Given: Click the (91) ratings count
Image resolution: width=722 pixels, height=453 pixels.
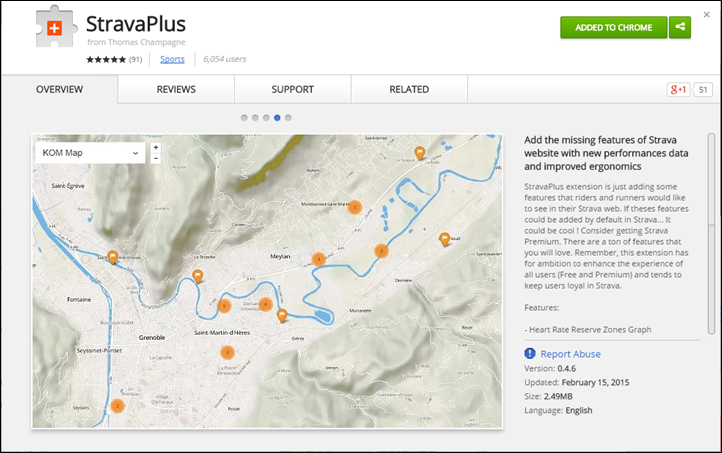Looking at the screenshot, I should pyautogui.click(x=135, y=59).
